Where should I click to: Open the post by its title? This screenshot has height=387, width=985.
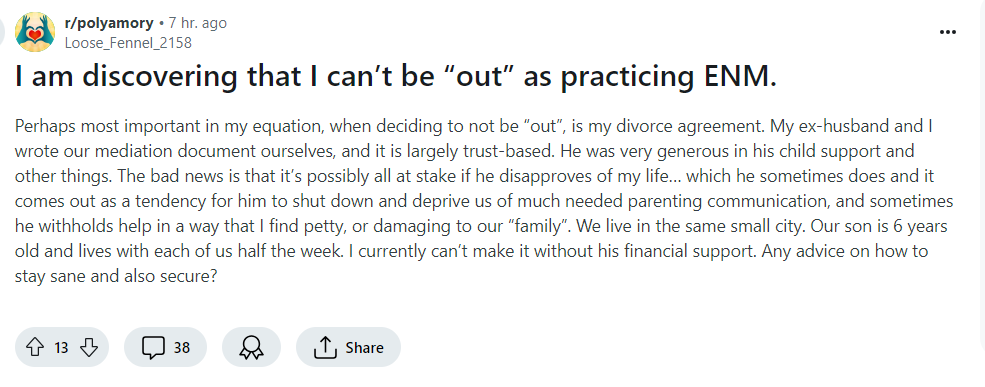pyautogui.click(x=396, y=77)
